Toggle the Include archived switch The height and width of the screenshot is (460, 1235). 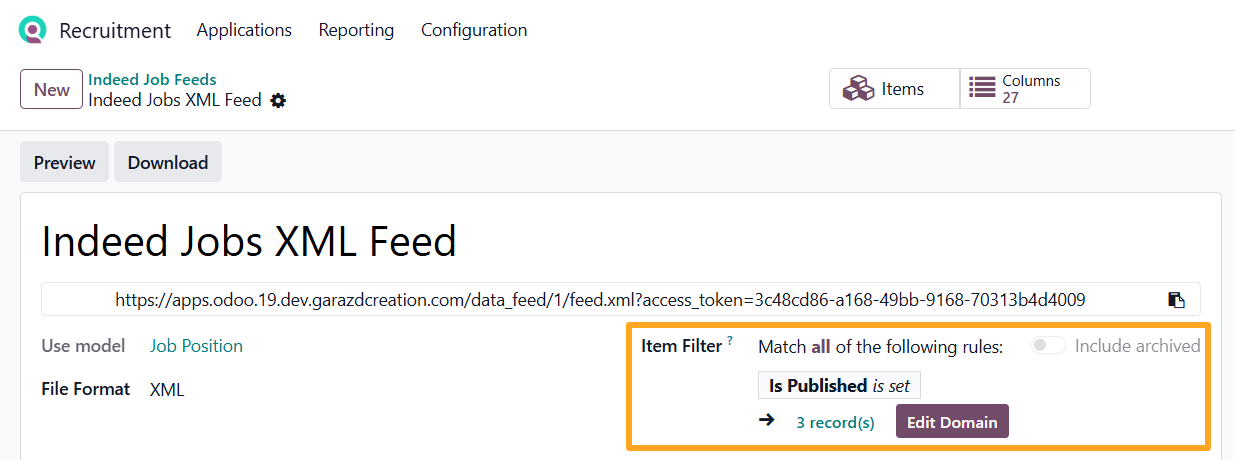[x=1048, y=346]
